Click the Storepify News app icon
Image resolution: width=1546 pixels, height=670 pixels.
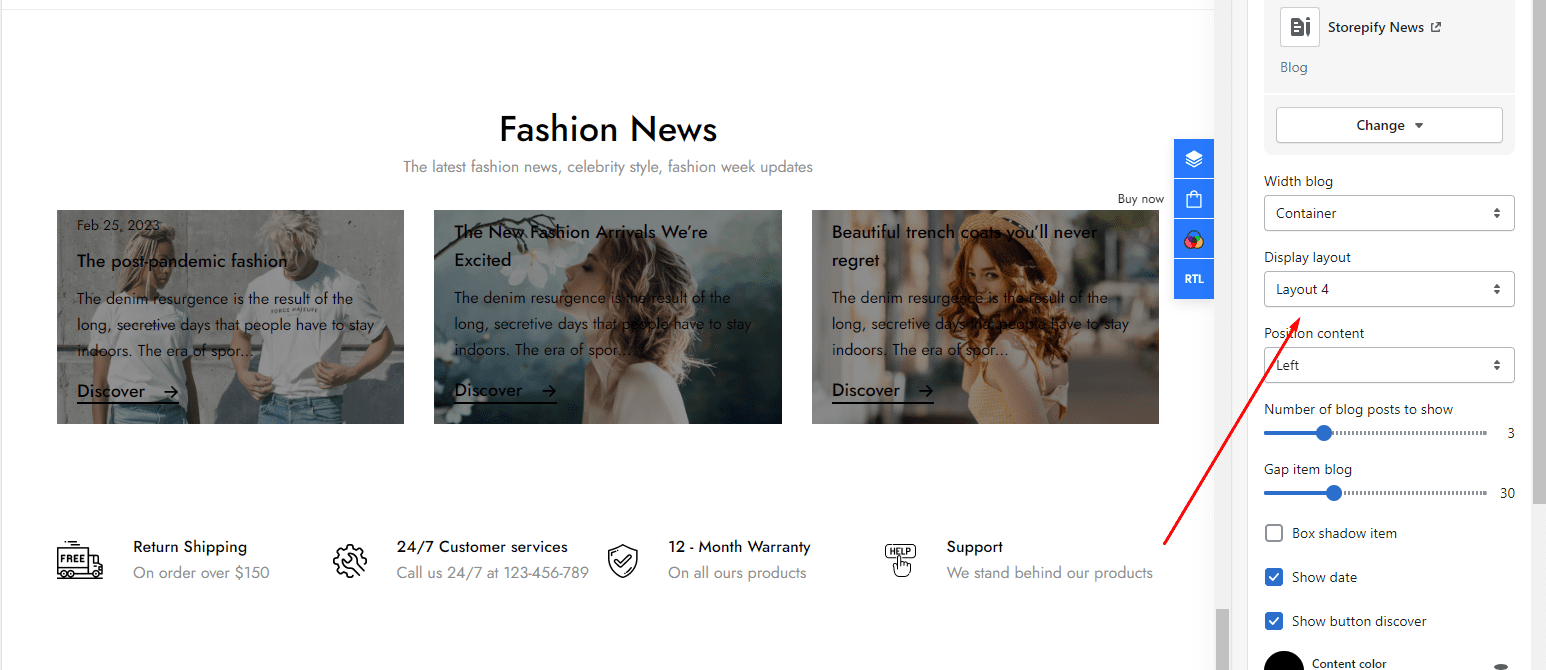1299,27
